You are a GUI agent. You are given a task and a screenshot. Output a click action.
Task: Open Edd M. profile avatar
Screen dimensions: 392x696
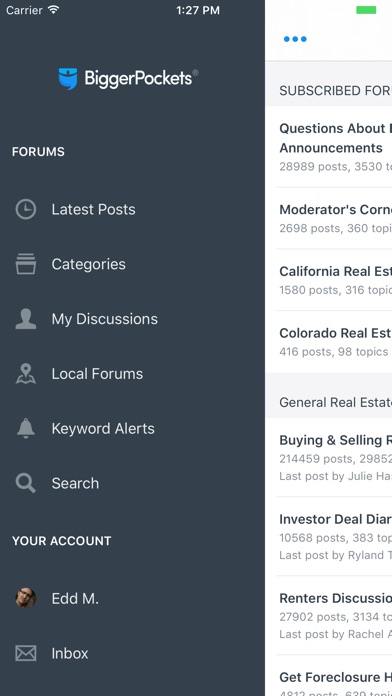click(x=26, y=598)
